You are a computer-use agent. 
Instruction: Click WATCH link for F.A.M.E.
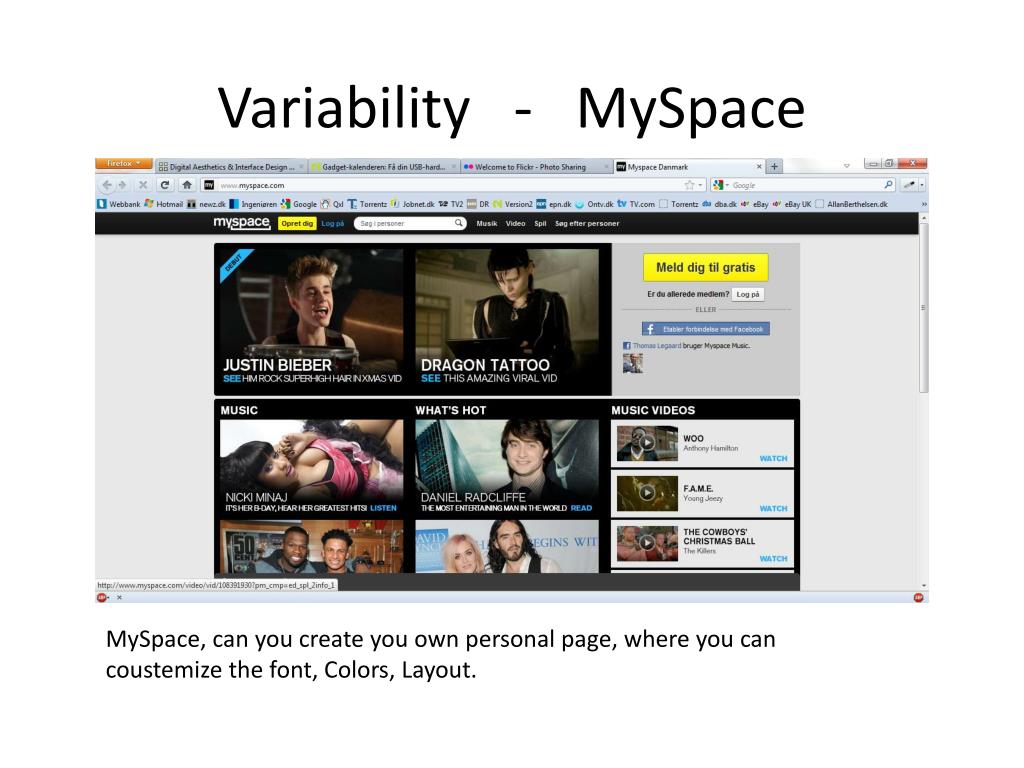pyautogui.click(x=773, y=508)
